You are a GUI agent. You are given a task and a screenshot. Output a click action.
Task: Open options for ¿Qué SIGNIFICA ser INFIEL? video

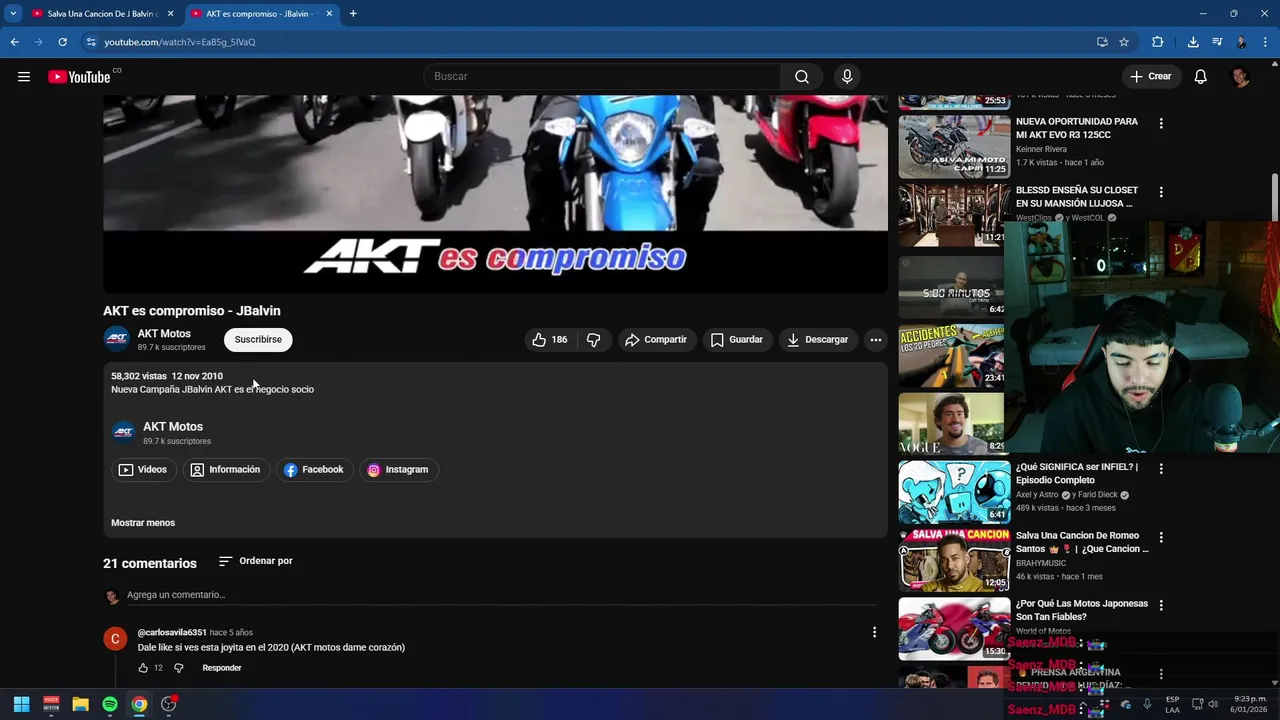pos(1161,469)
